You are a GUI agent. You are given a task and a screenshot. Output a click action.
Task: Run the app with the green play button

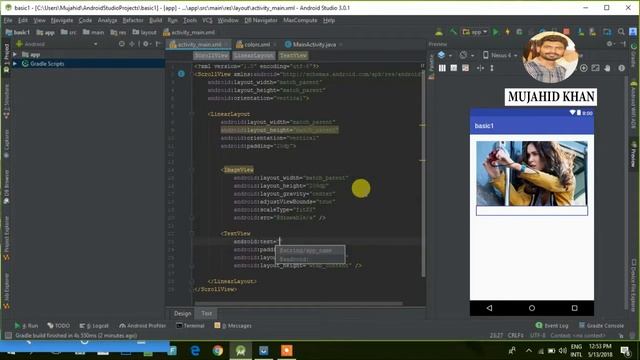[496, 32]
